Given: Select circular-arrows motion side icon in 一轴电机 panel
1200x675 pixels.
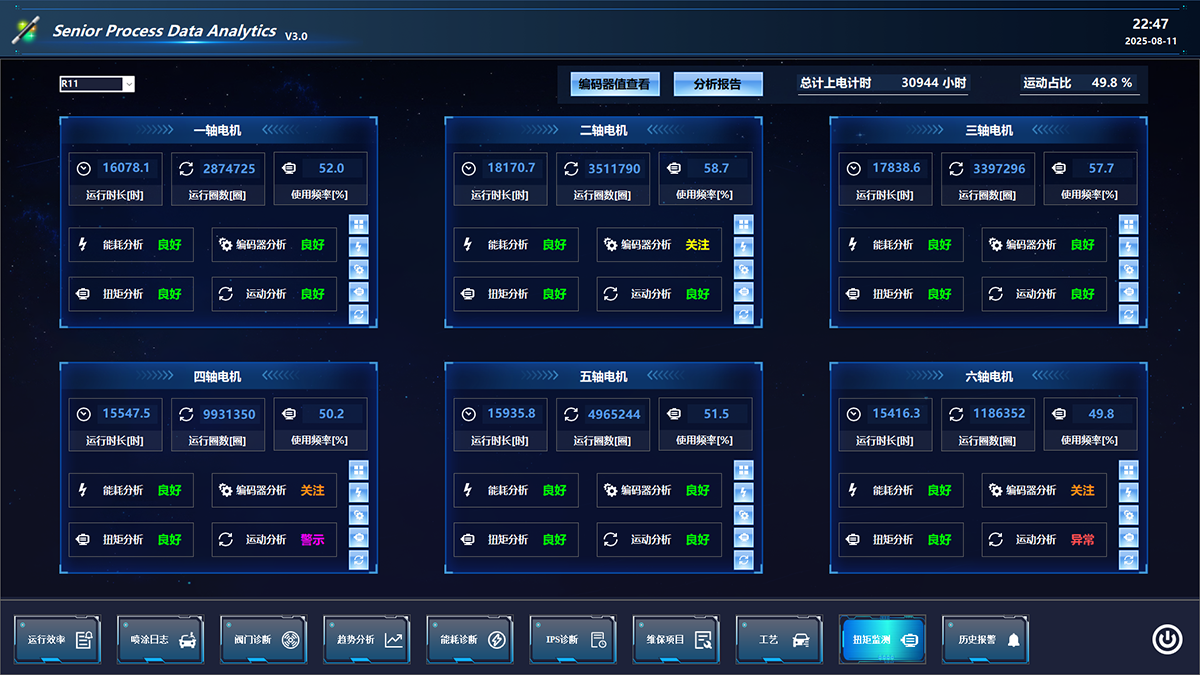Looking at the screenshot, I should click(359, 315).
